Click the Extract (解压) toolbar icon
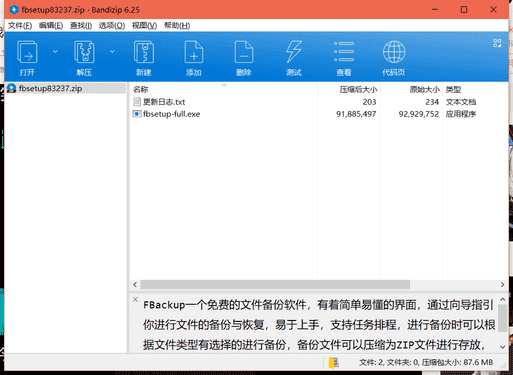The width and height of the screenshot is (513, 375). 84,52
